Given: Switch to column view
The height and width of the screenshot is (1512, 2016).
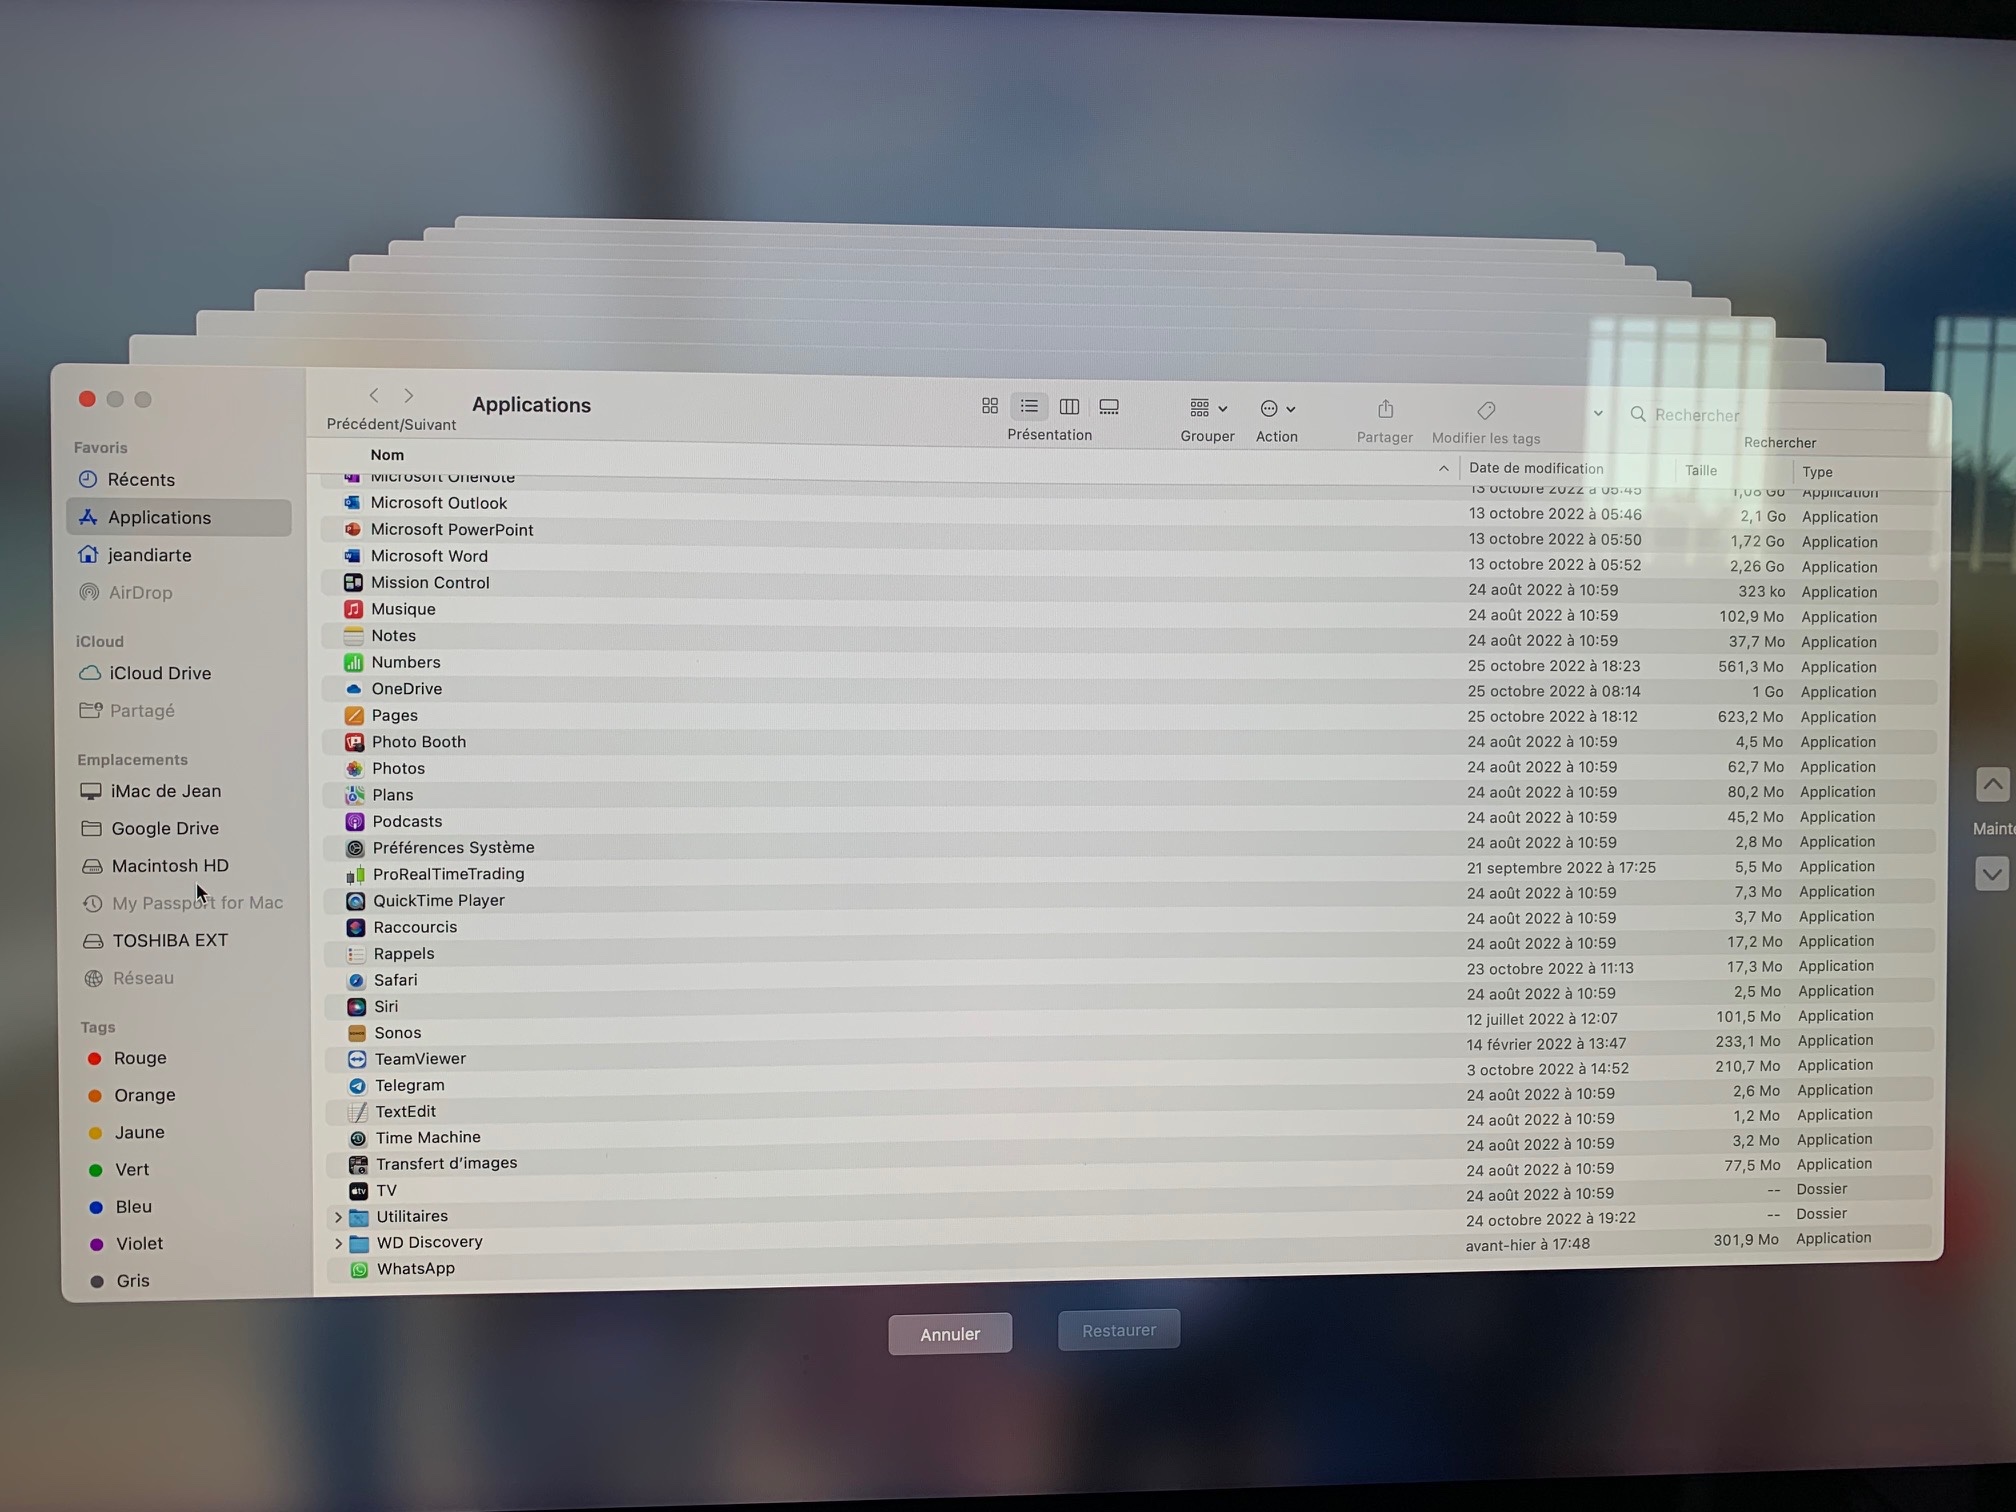Looking at the screenshot, I should point(1069,407).
